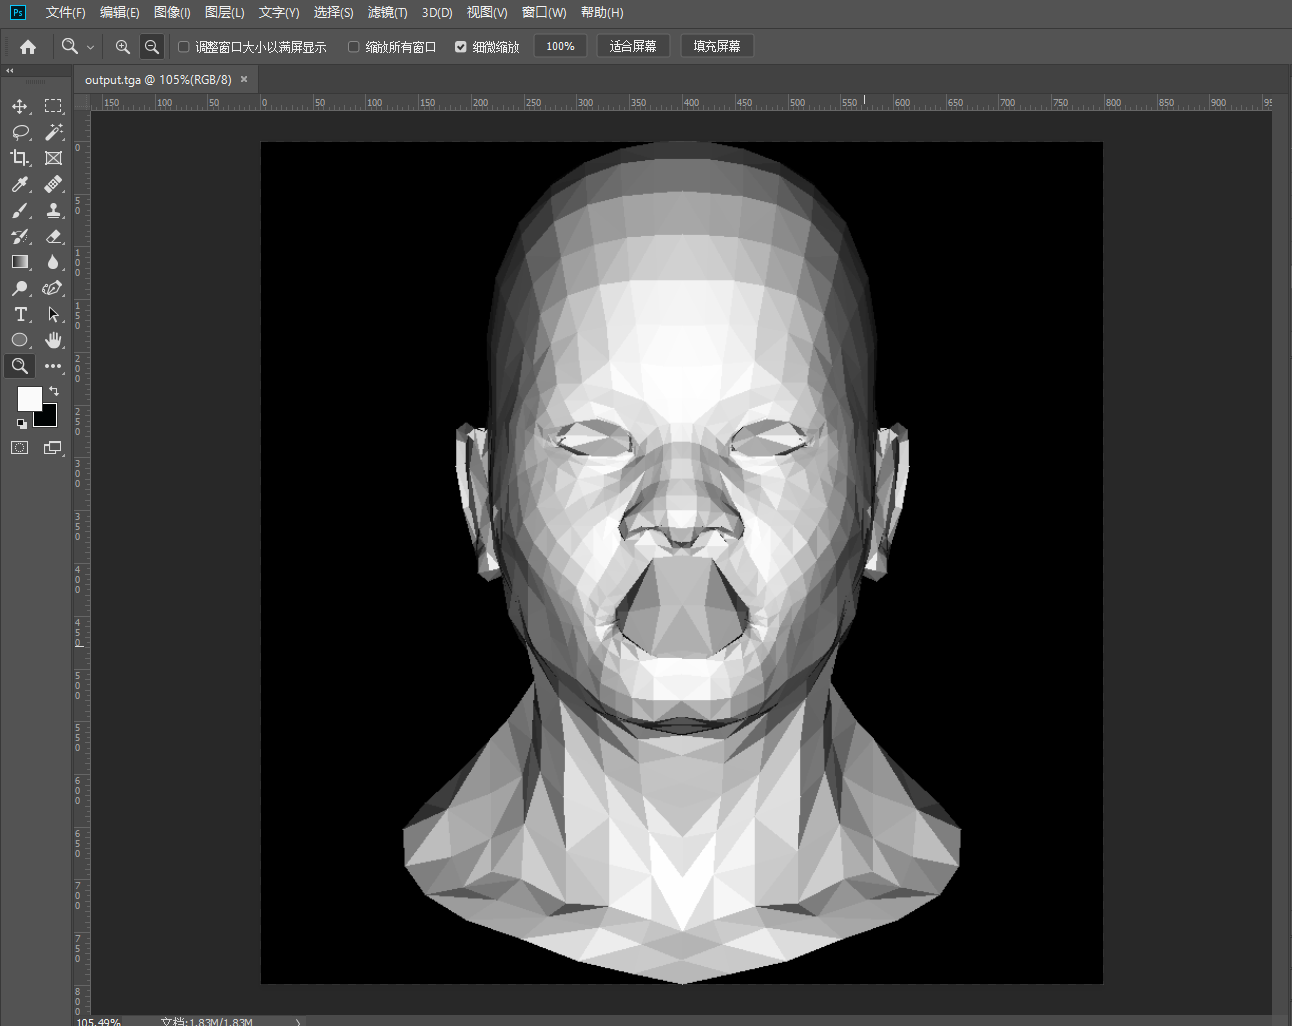This screenshot has width=1292, height=1026.
Task: Open the 图层(L) menu
Action: pos(224,13)
